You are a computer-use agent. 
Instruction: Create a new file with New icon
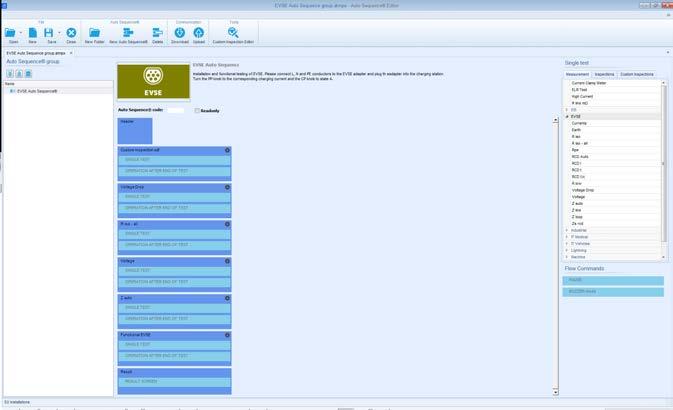tap(32, 33)
